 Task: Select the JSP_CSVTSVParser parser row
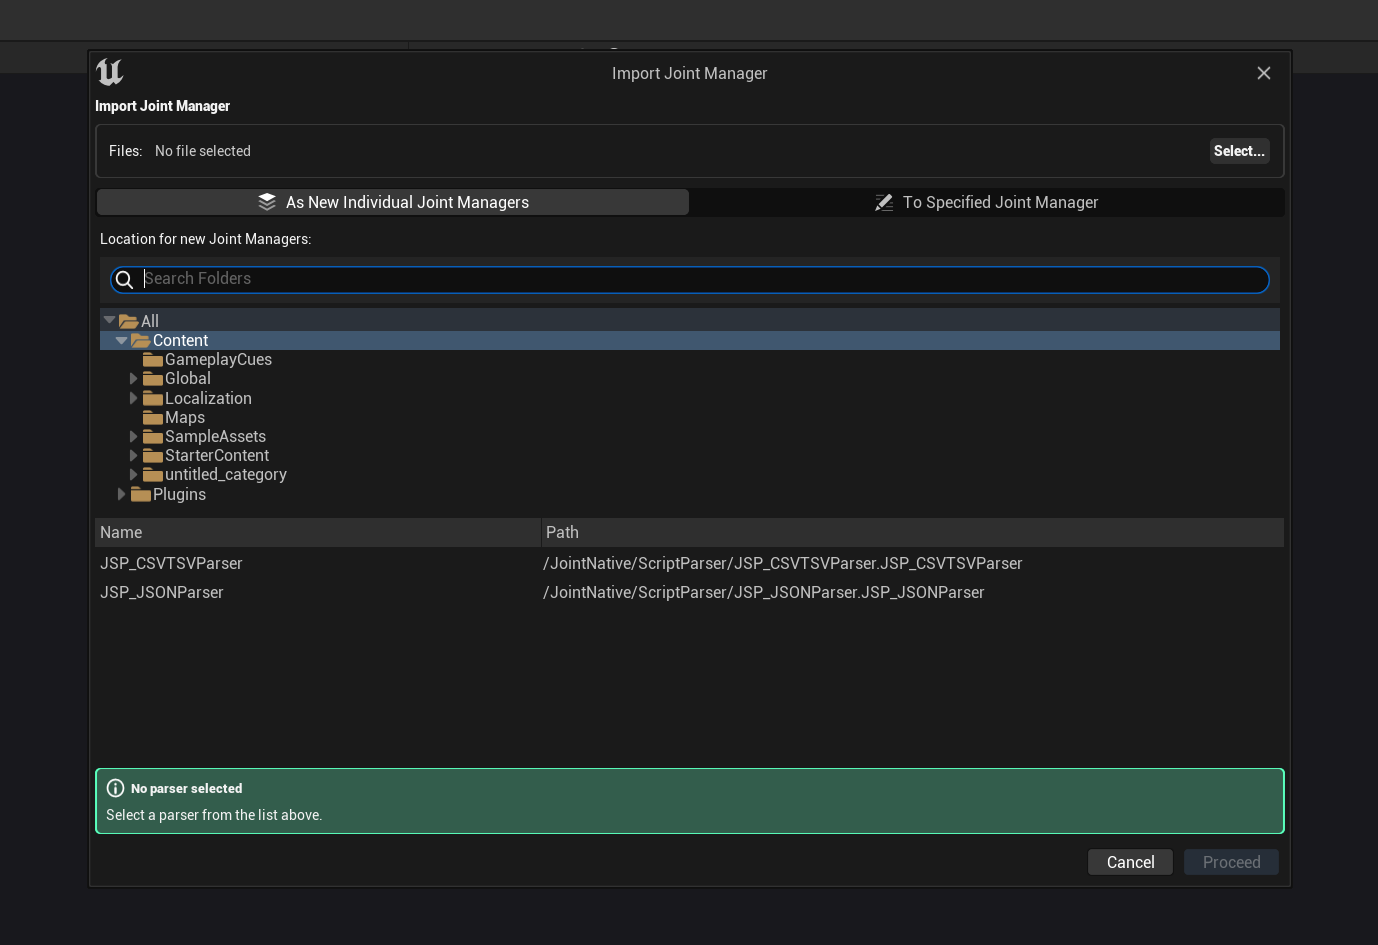pos(172,564)
